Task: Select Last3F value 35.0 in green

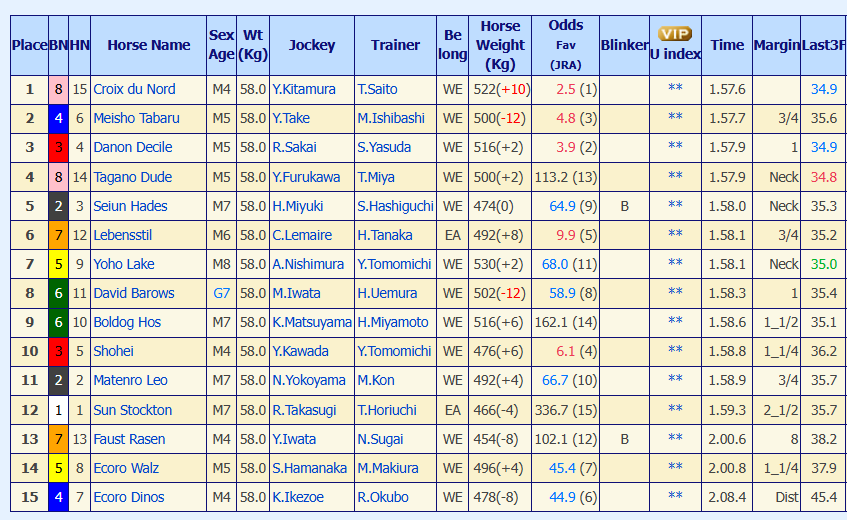Action: point(824,265)
